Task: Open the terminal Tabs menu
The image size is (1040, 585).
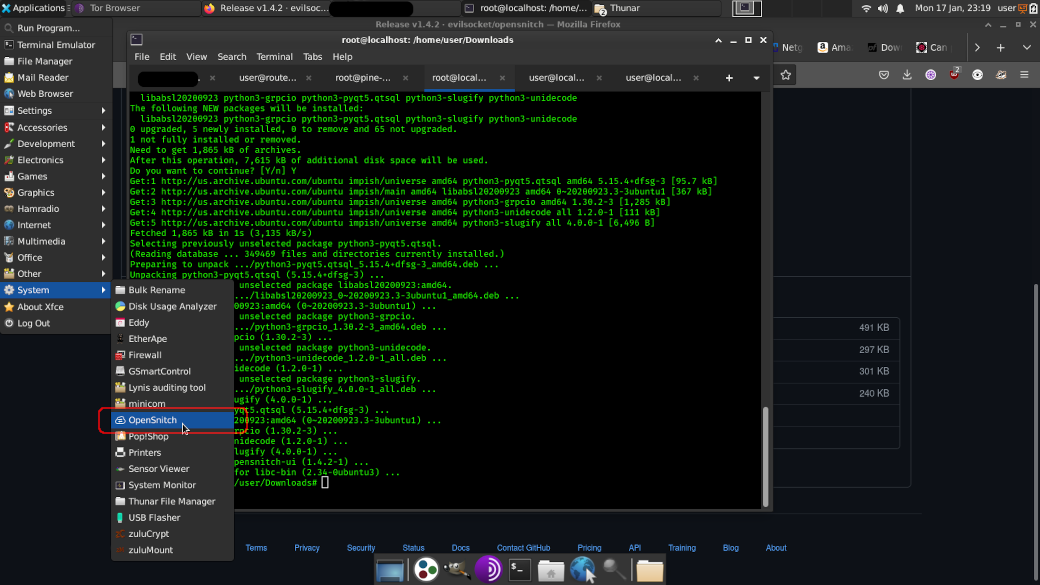Action: click(312, 57)
